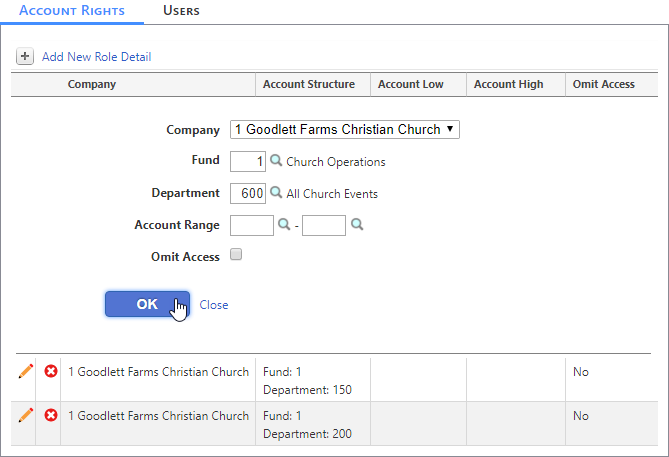Delete the Department 200 row
The image size is (669, 457).
tap(51, 415)
